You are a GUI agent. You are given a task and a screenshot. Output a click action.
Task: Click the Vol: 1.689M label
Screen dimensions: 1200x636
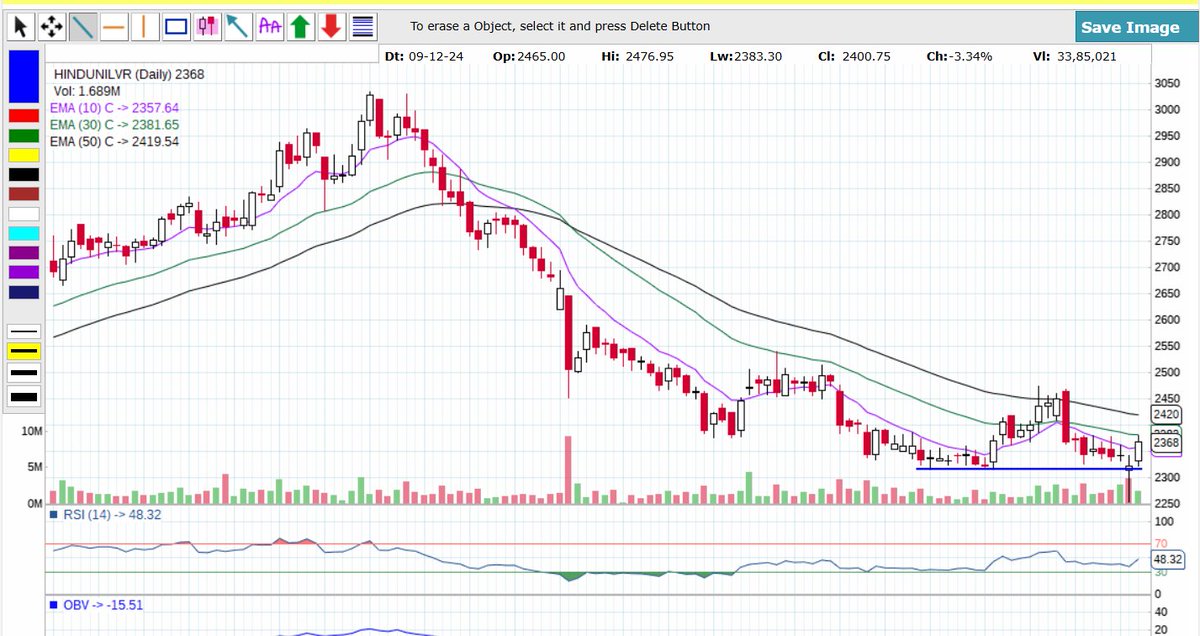coord(88,90)
